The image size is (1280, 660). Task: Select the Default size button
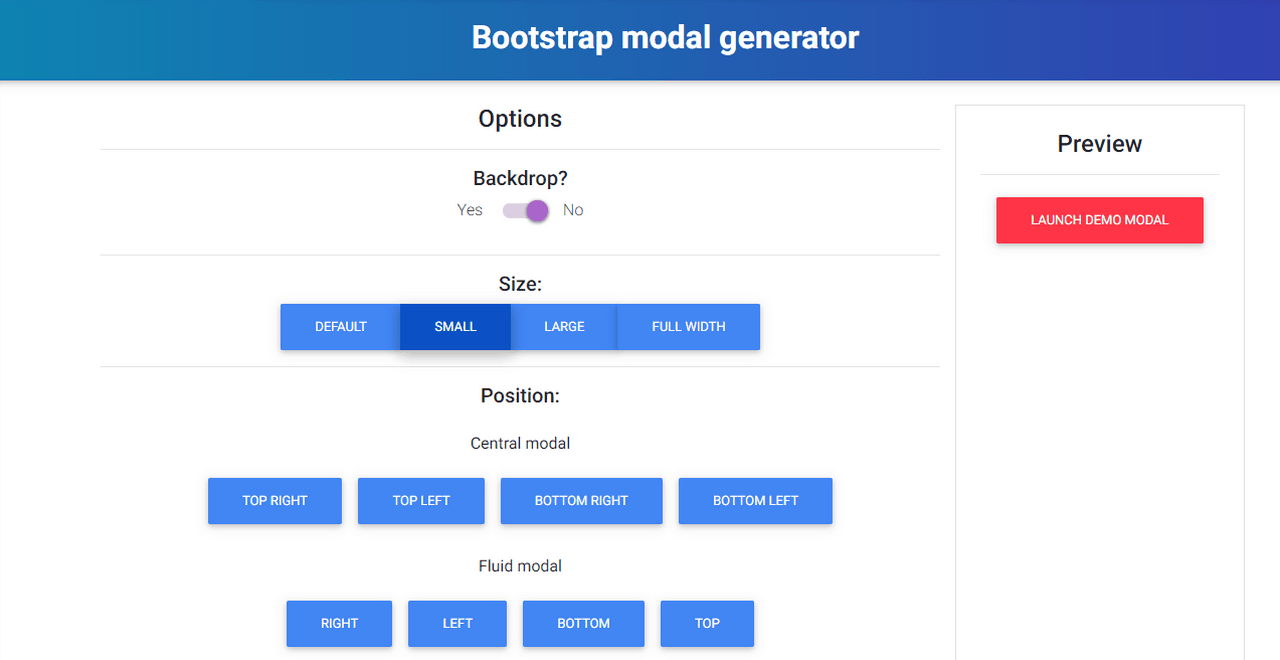pyautogui.click(x=341, y=327)
